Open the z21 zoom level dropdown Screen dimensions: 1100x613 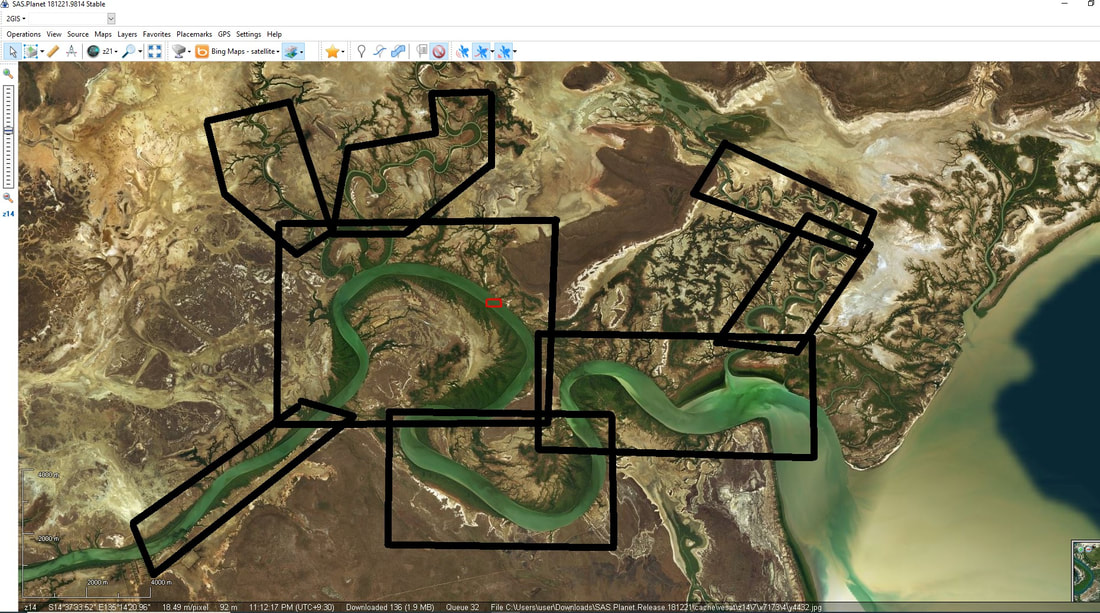tap(108, 51)
